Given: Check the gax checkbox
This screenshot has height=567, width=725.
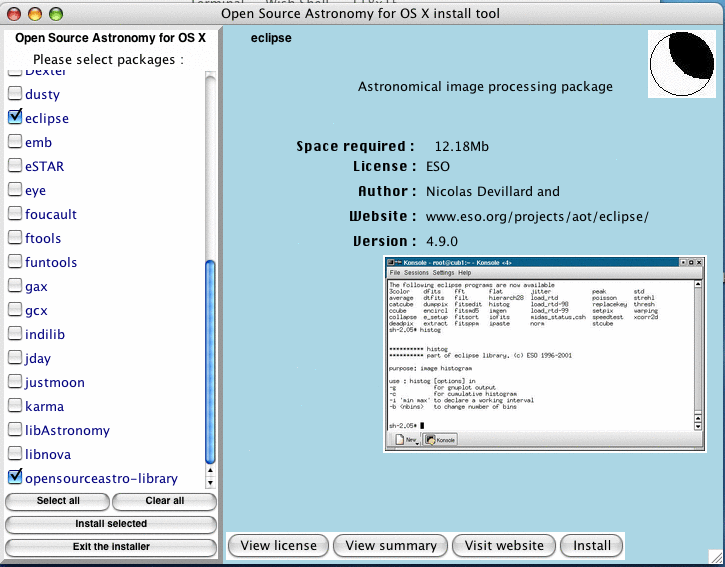Looking at the screenshot, I should [15, 286].
